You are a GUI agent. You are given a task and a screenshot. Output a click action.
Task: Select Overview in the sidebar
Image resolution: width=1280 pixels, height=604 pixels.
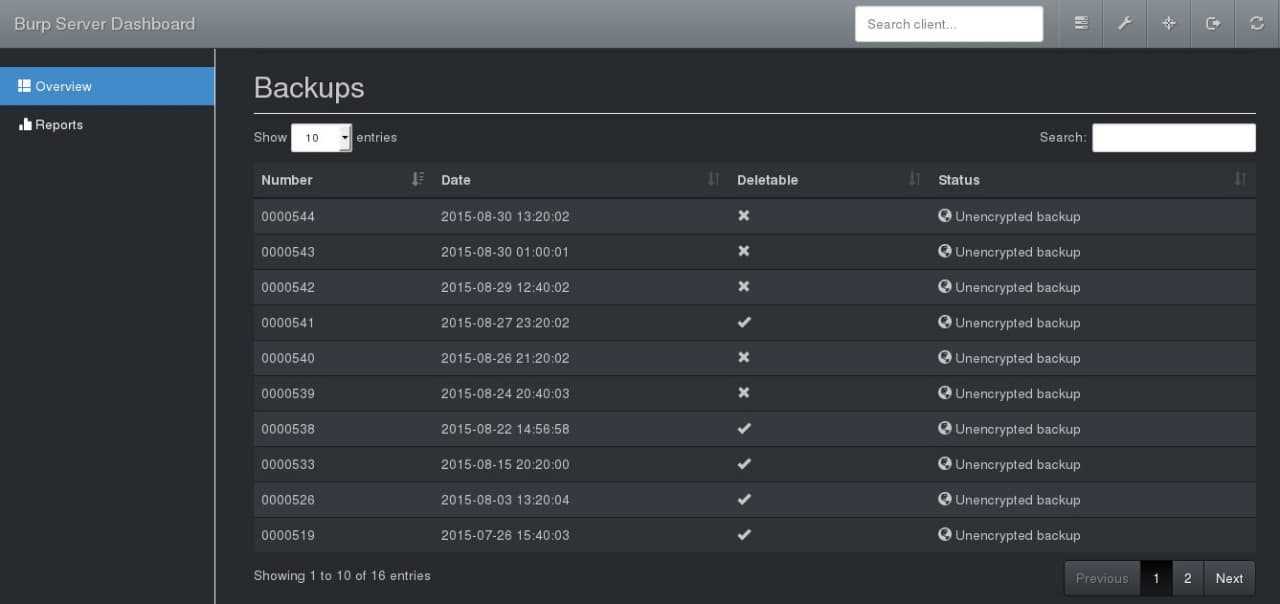[107, 86]
